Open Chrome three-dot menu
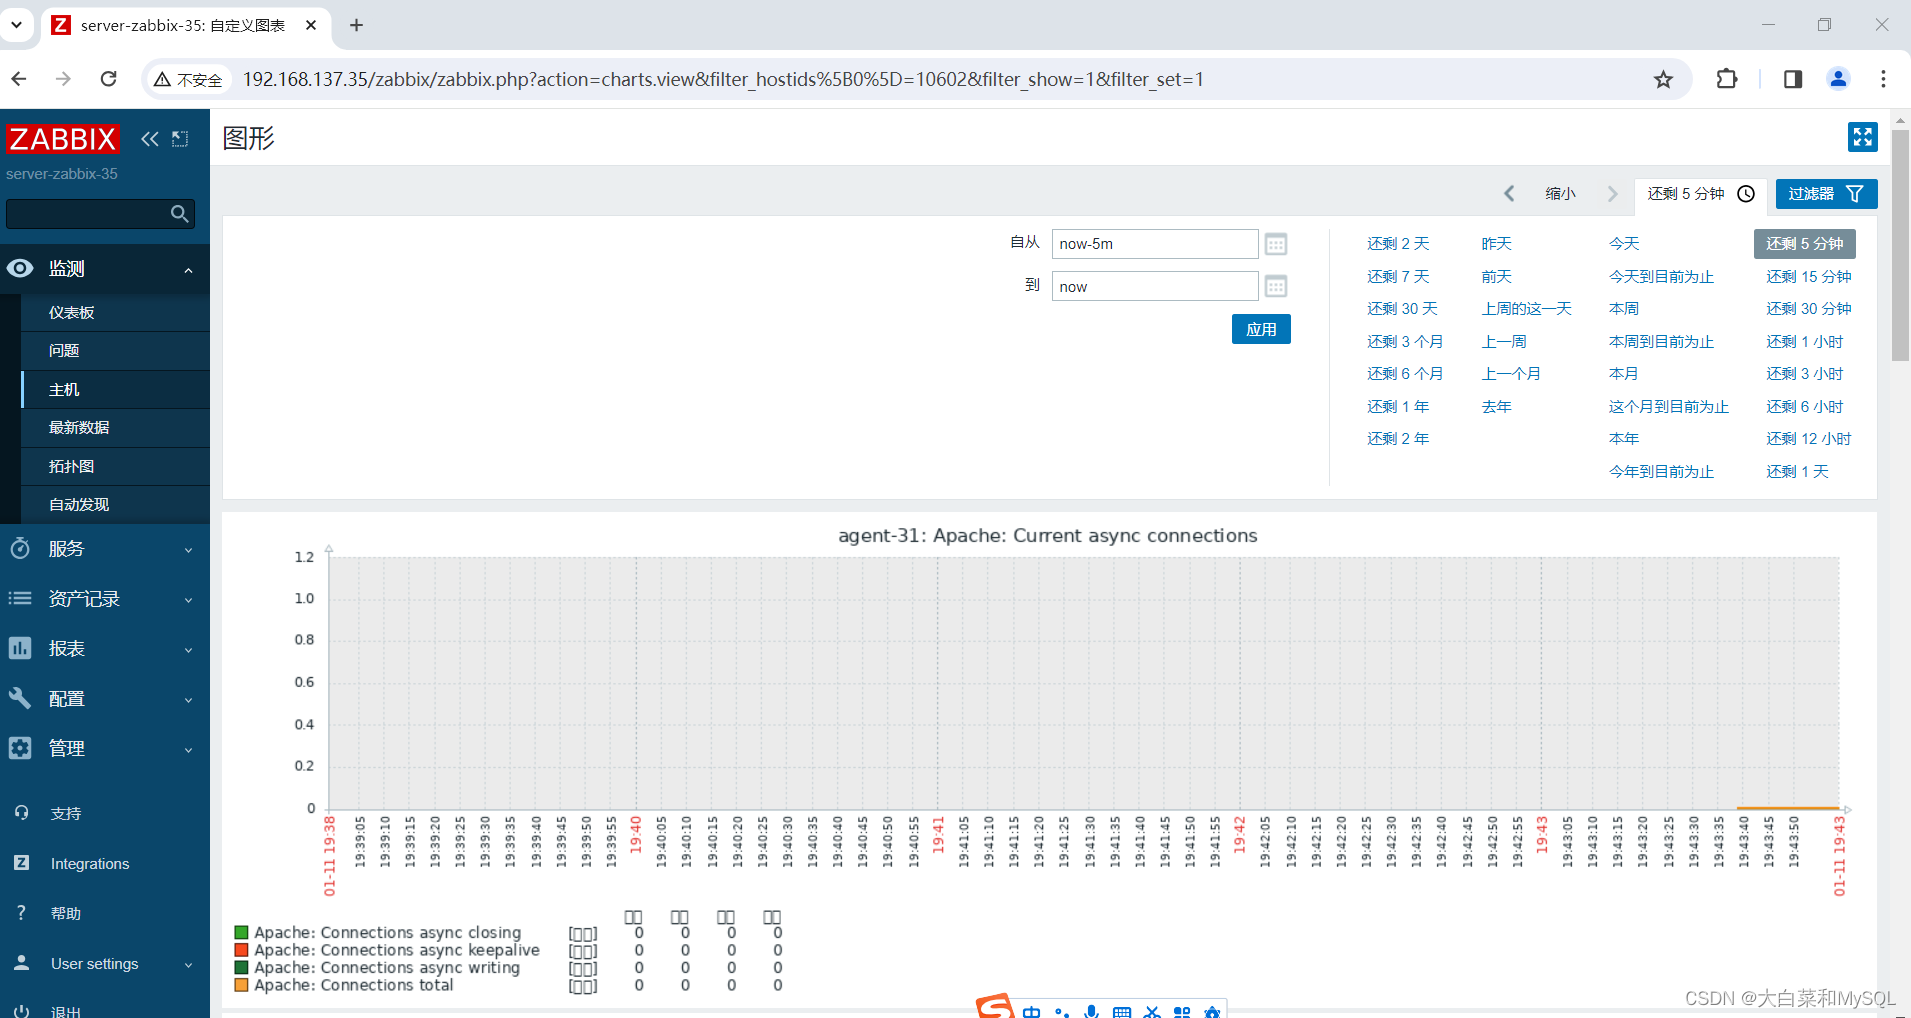1911x1018 pixels. 1883,79
